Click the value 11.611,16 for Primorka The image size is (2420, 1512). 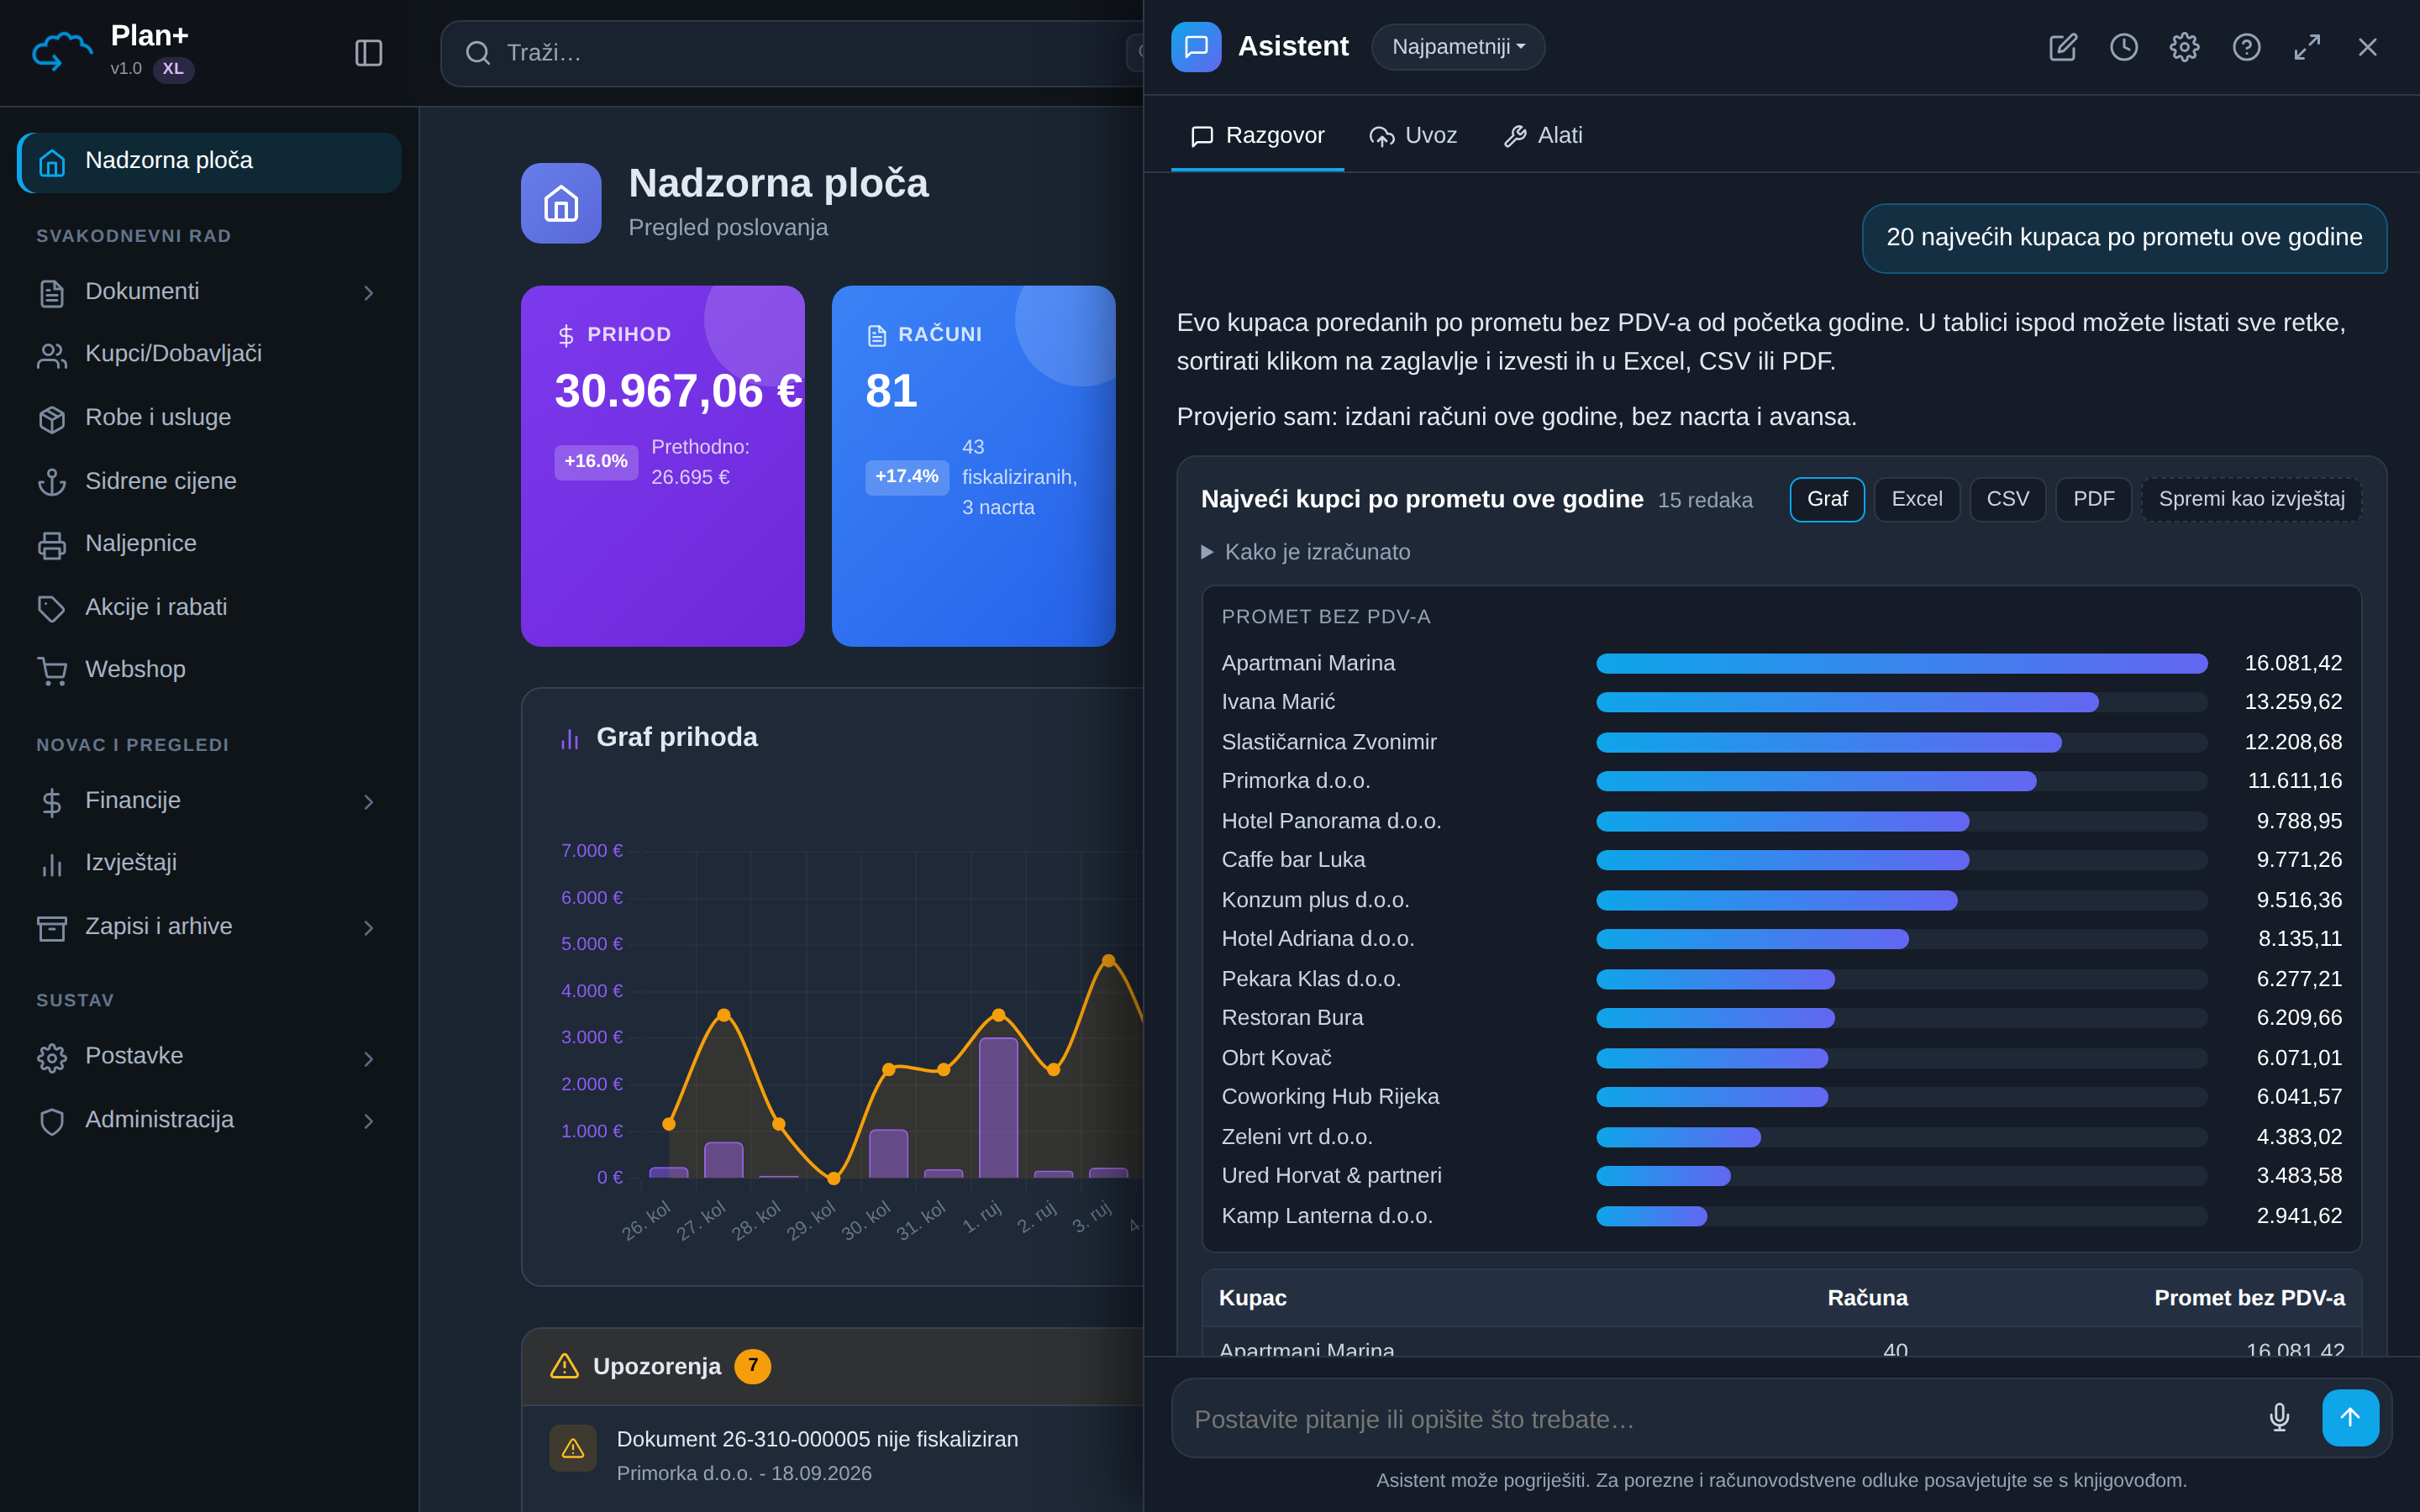[2294, 781]
